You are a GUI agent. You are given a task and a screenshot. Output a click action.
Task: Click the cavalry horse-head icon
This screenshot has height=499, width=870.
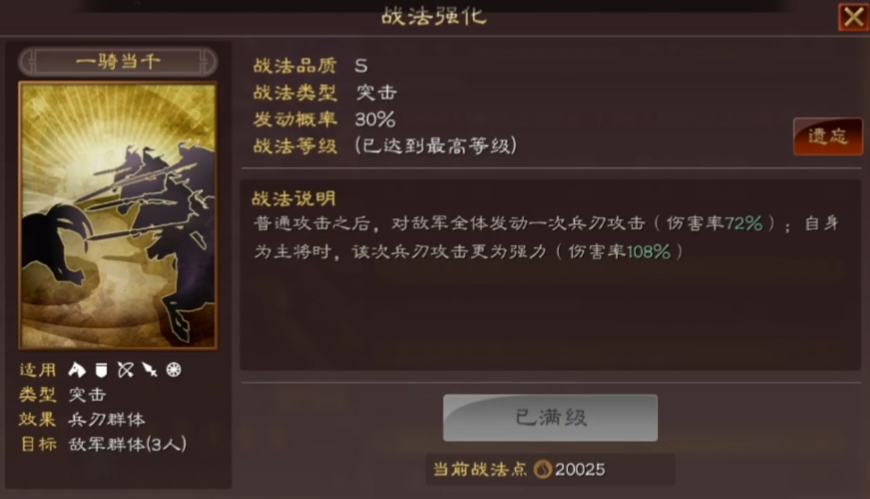pos(77,370)
